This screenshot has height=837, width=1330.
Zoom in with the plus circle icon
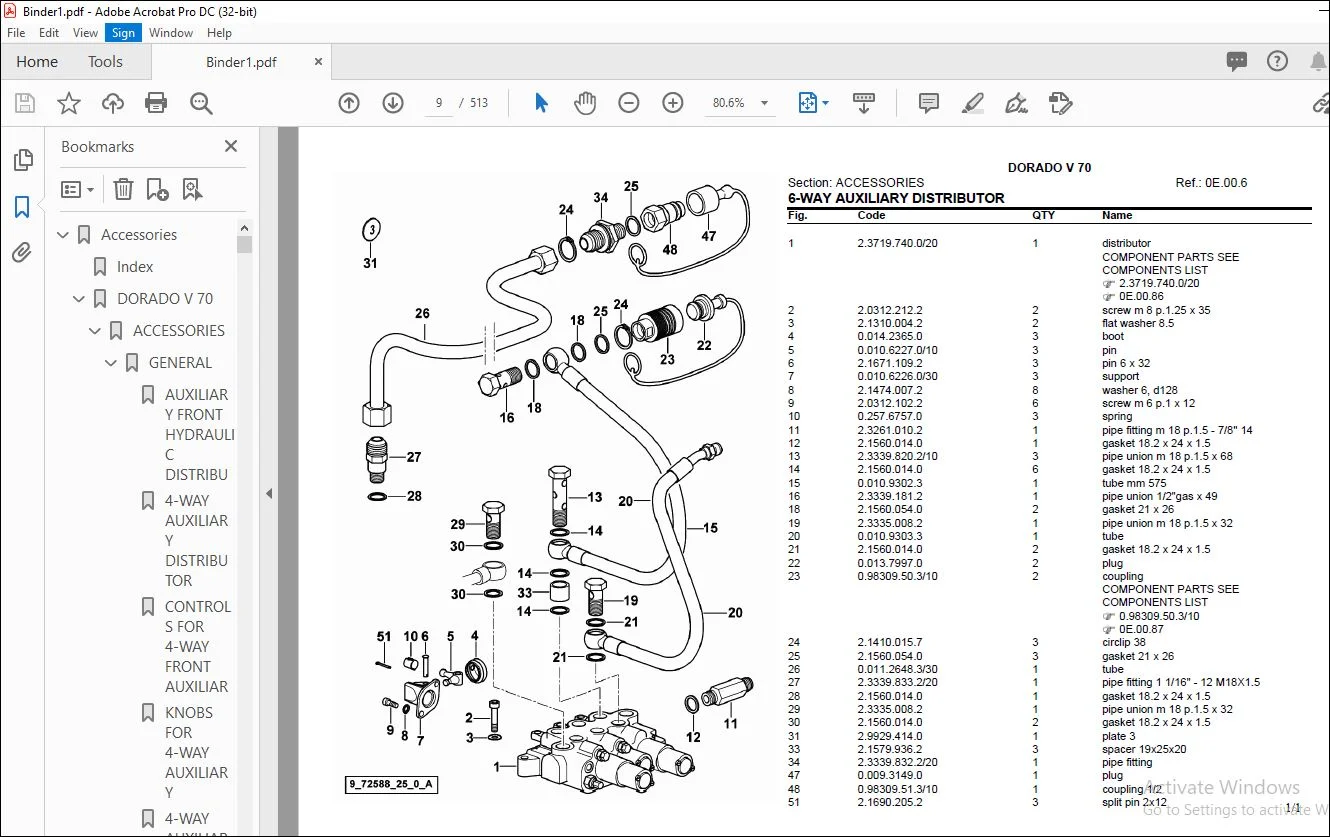673,103
